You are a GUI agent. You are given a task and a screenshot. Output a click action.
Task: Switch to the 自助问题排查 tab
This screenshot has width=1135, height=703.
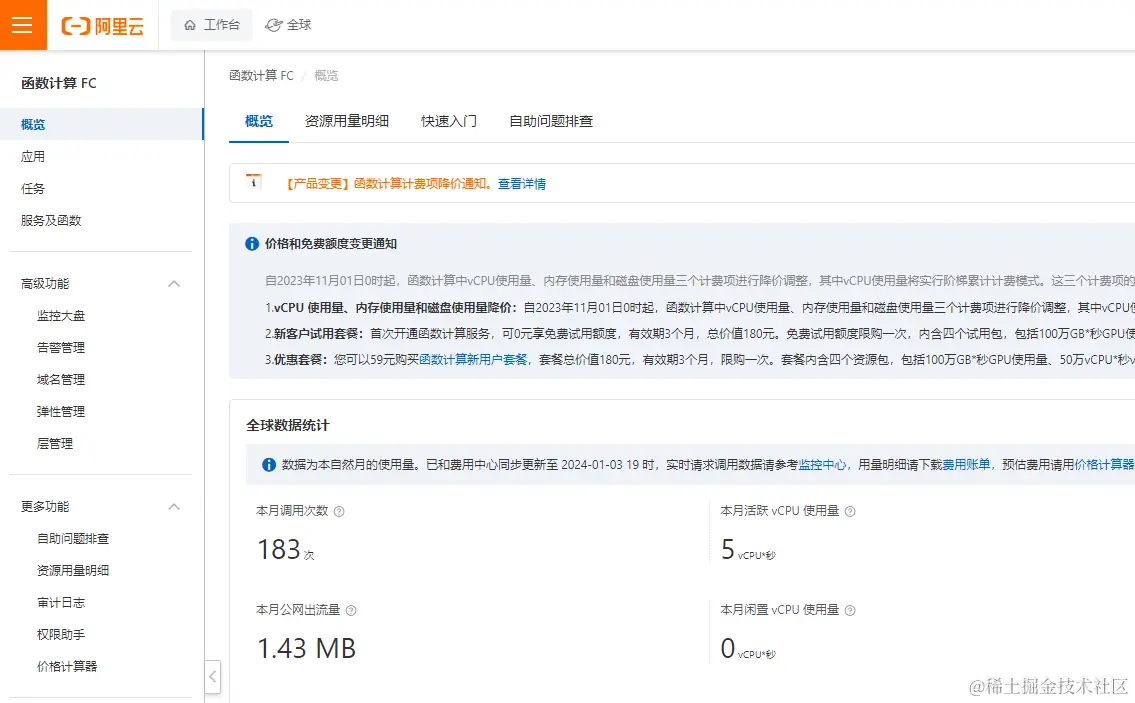tap(551, 121)
